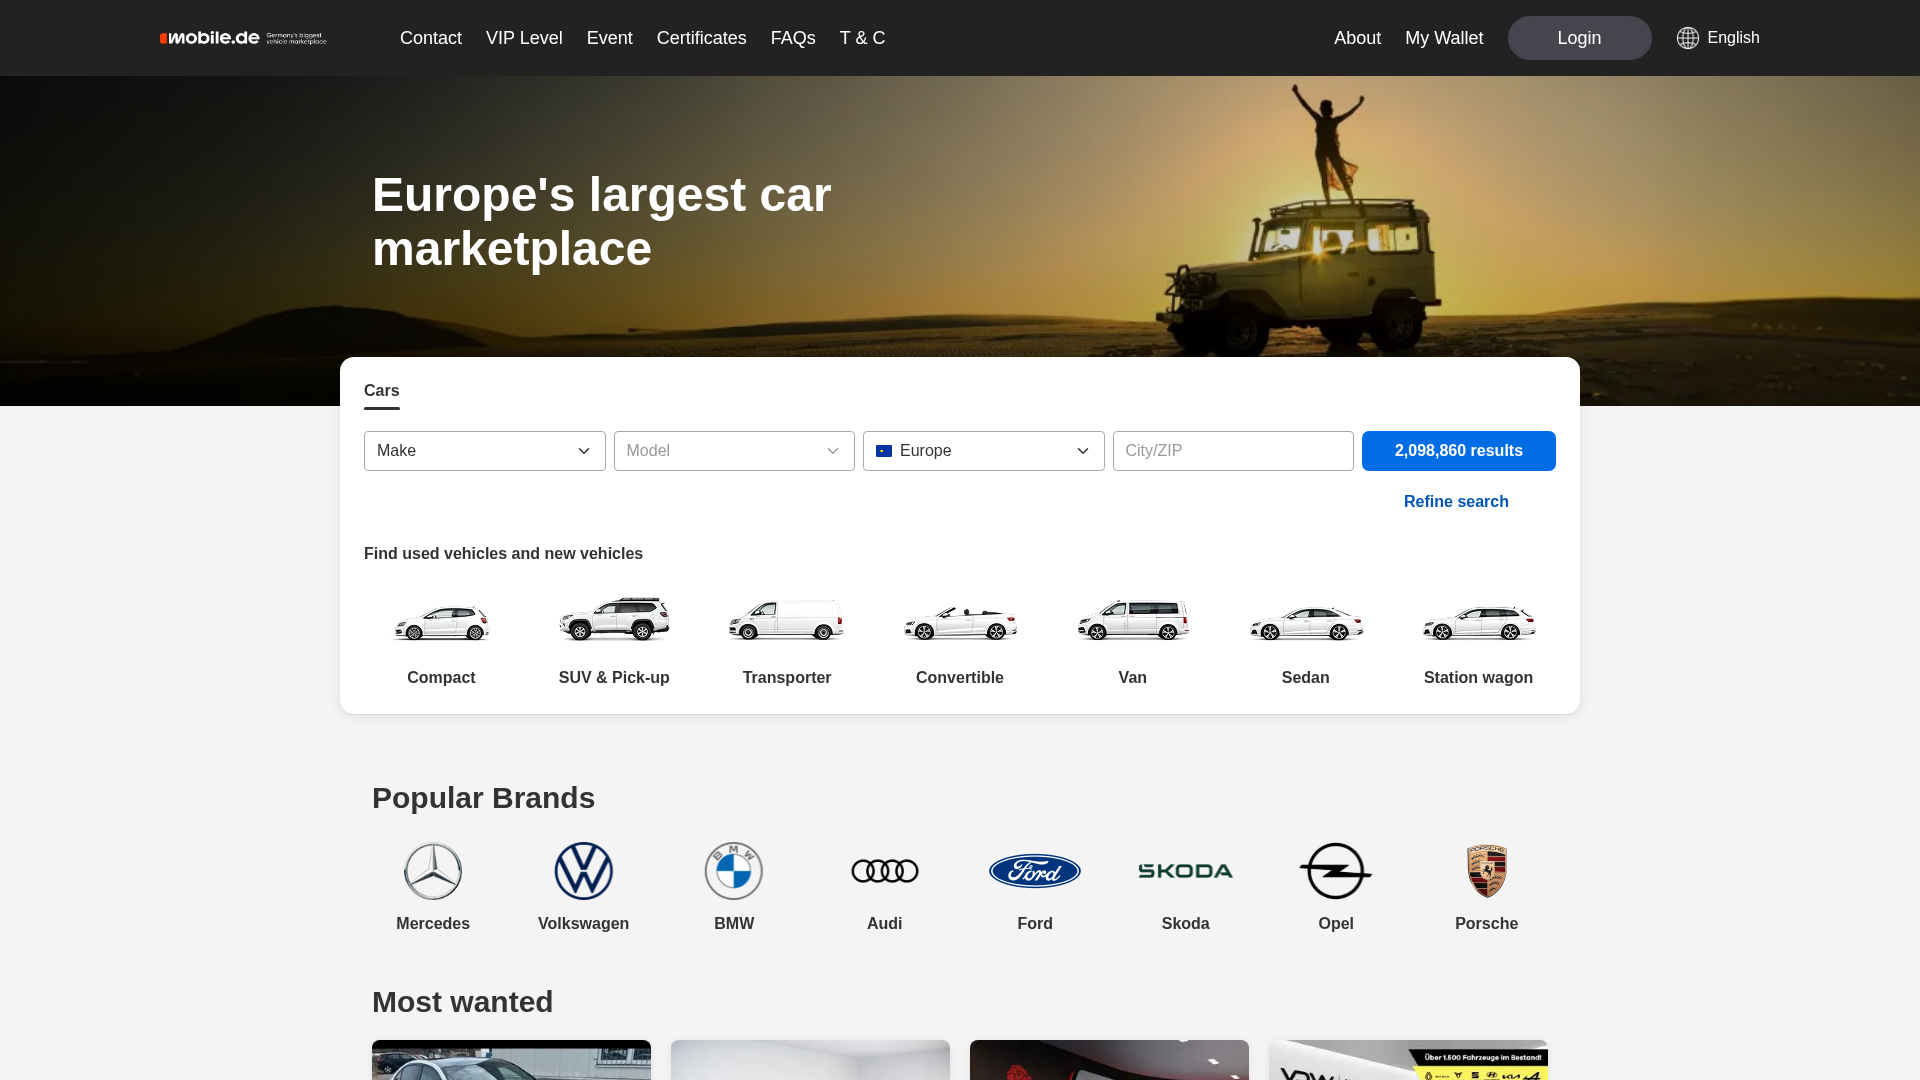Click "Find used vehicles and new vehicles" text

click(x=503, y=554)
